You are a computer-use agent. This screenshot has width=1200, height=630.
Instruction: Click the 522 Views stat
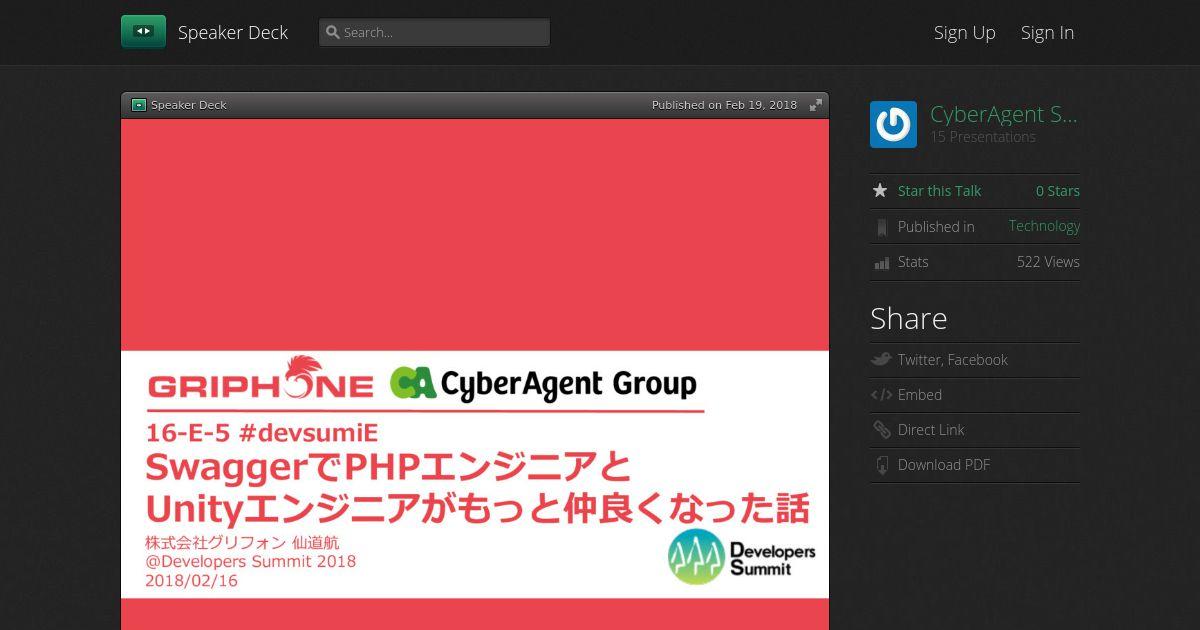point(1048,262)
